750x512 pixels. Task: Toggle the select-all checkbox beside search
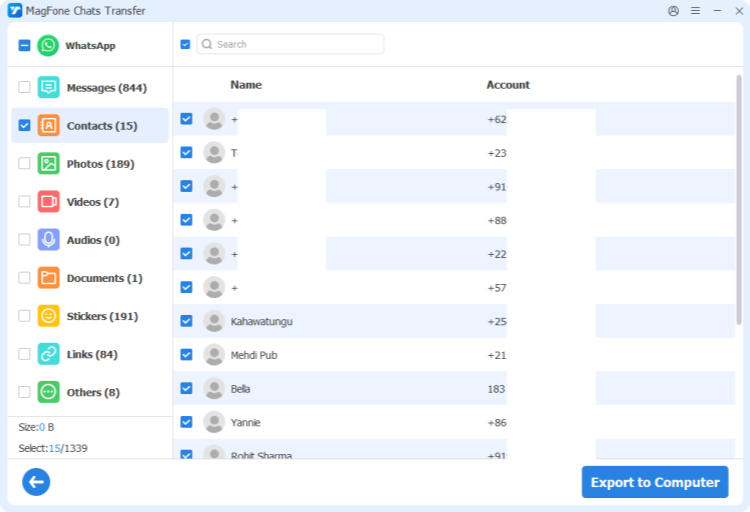point(185,44)
